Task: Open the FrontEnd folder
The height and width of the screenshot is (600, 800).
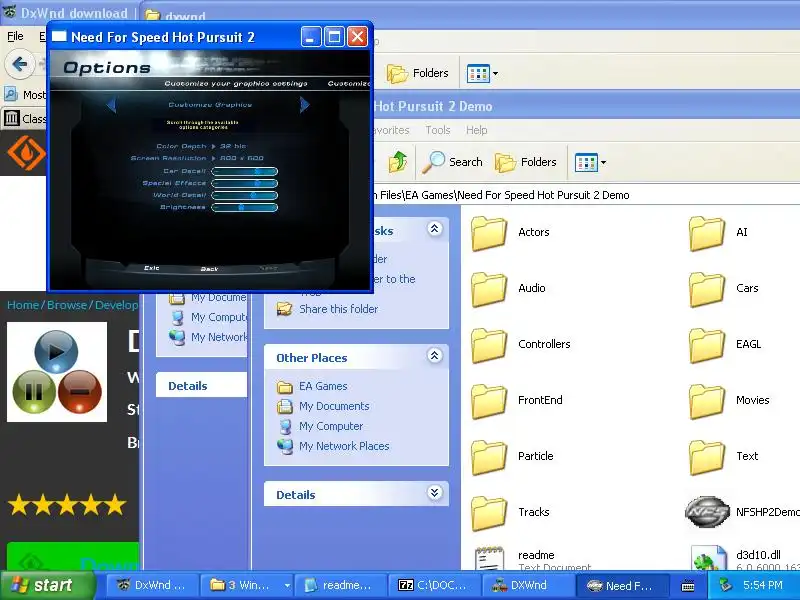Action: [x=516, y=401]
